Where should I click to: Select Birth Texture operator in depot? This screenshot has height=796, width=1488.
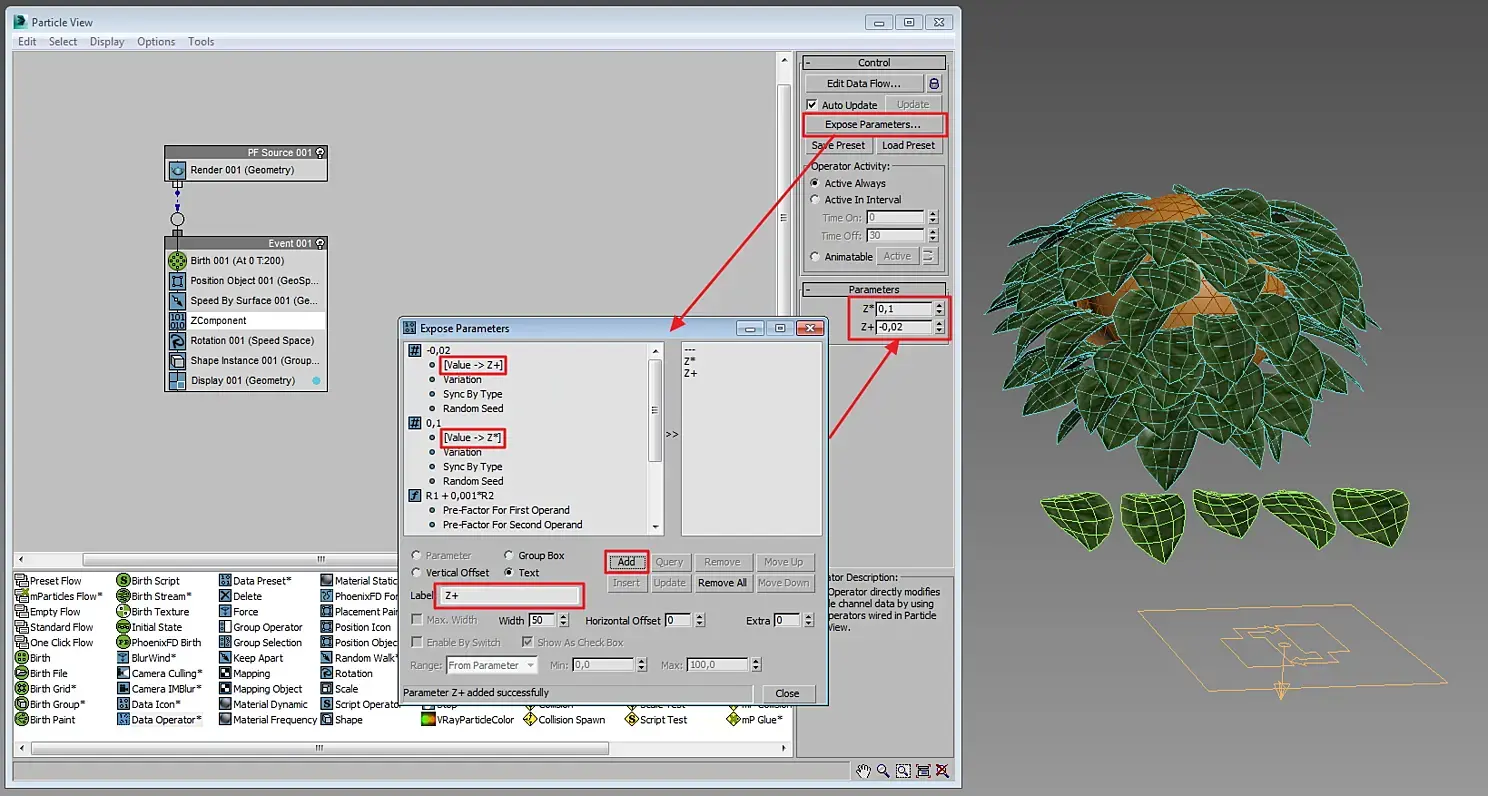click(153, 612)
